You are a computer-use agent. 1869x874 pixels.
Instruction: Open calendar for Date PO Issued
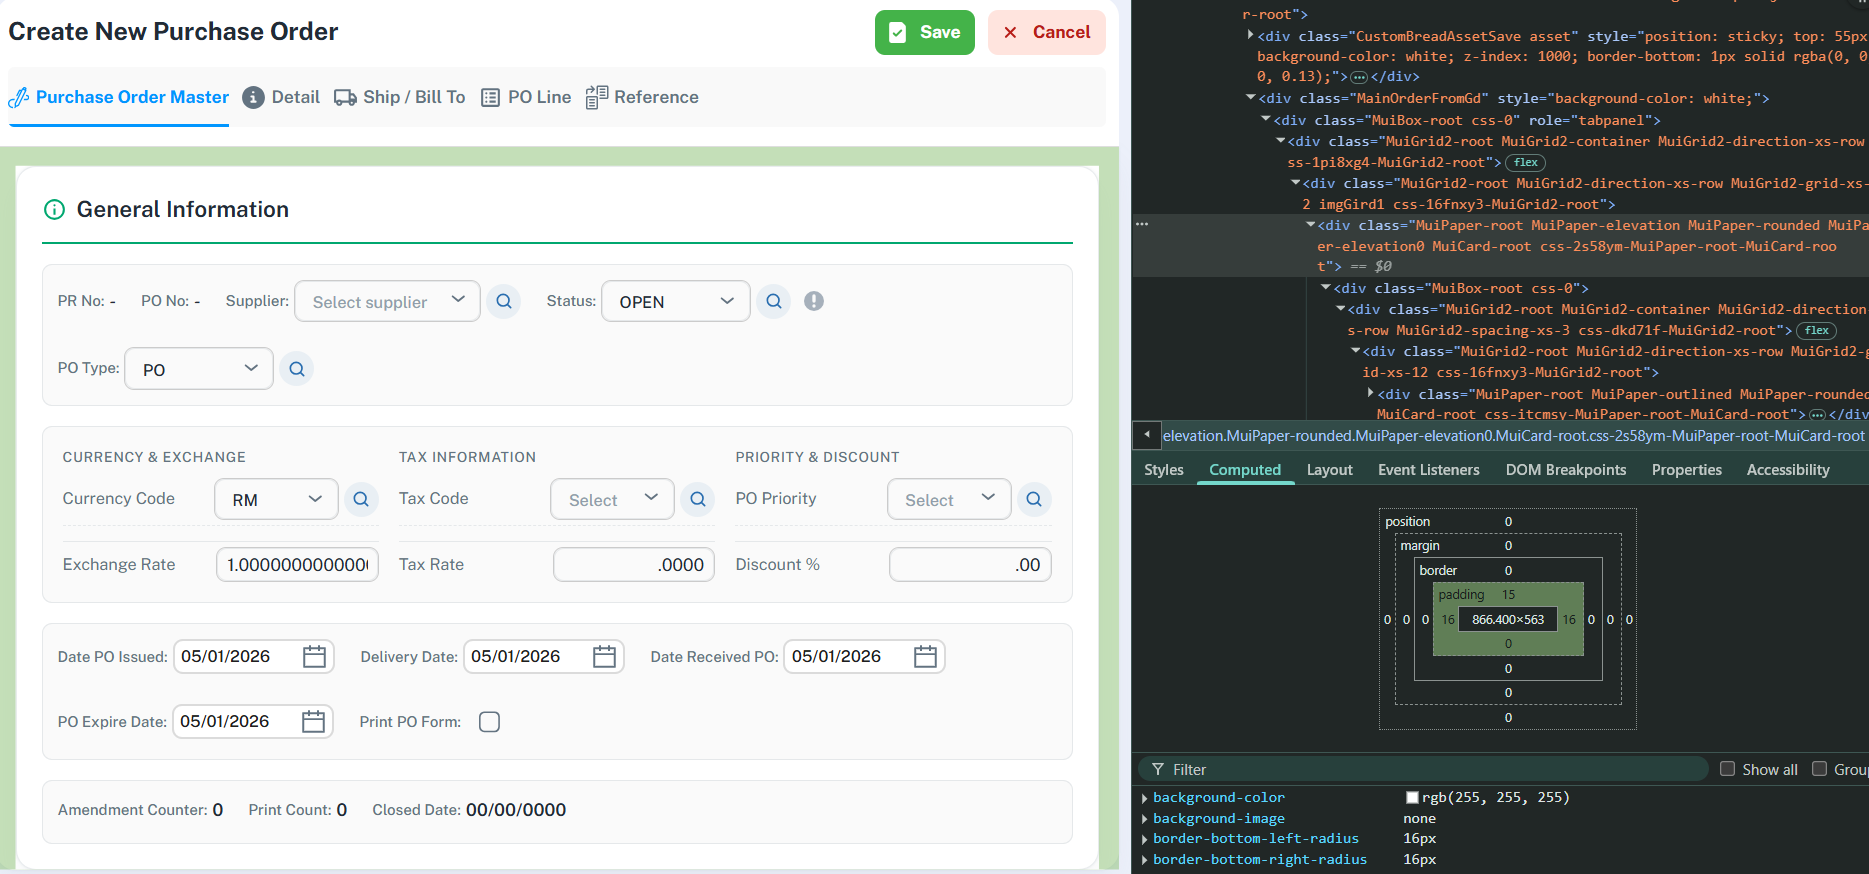314,657
